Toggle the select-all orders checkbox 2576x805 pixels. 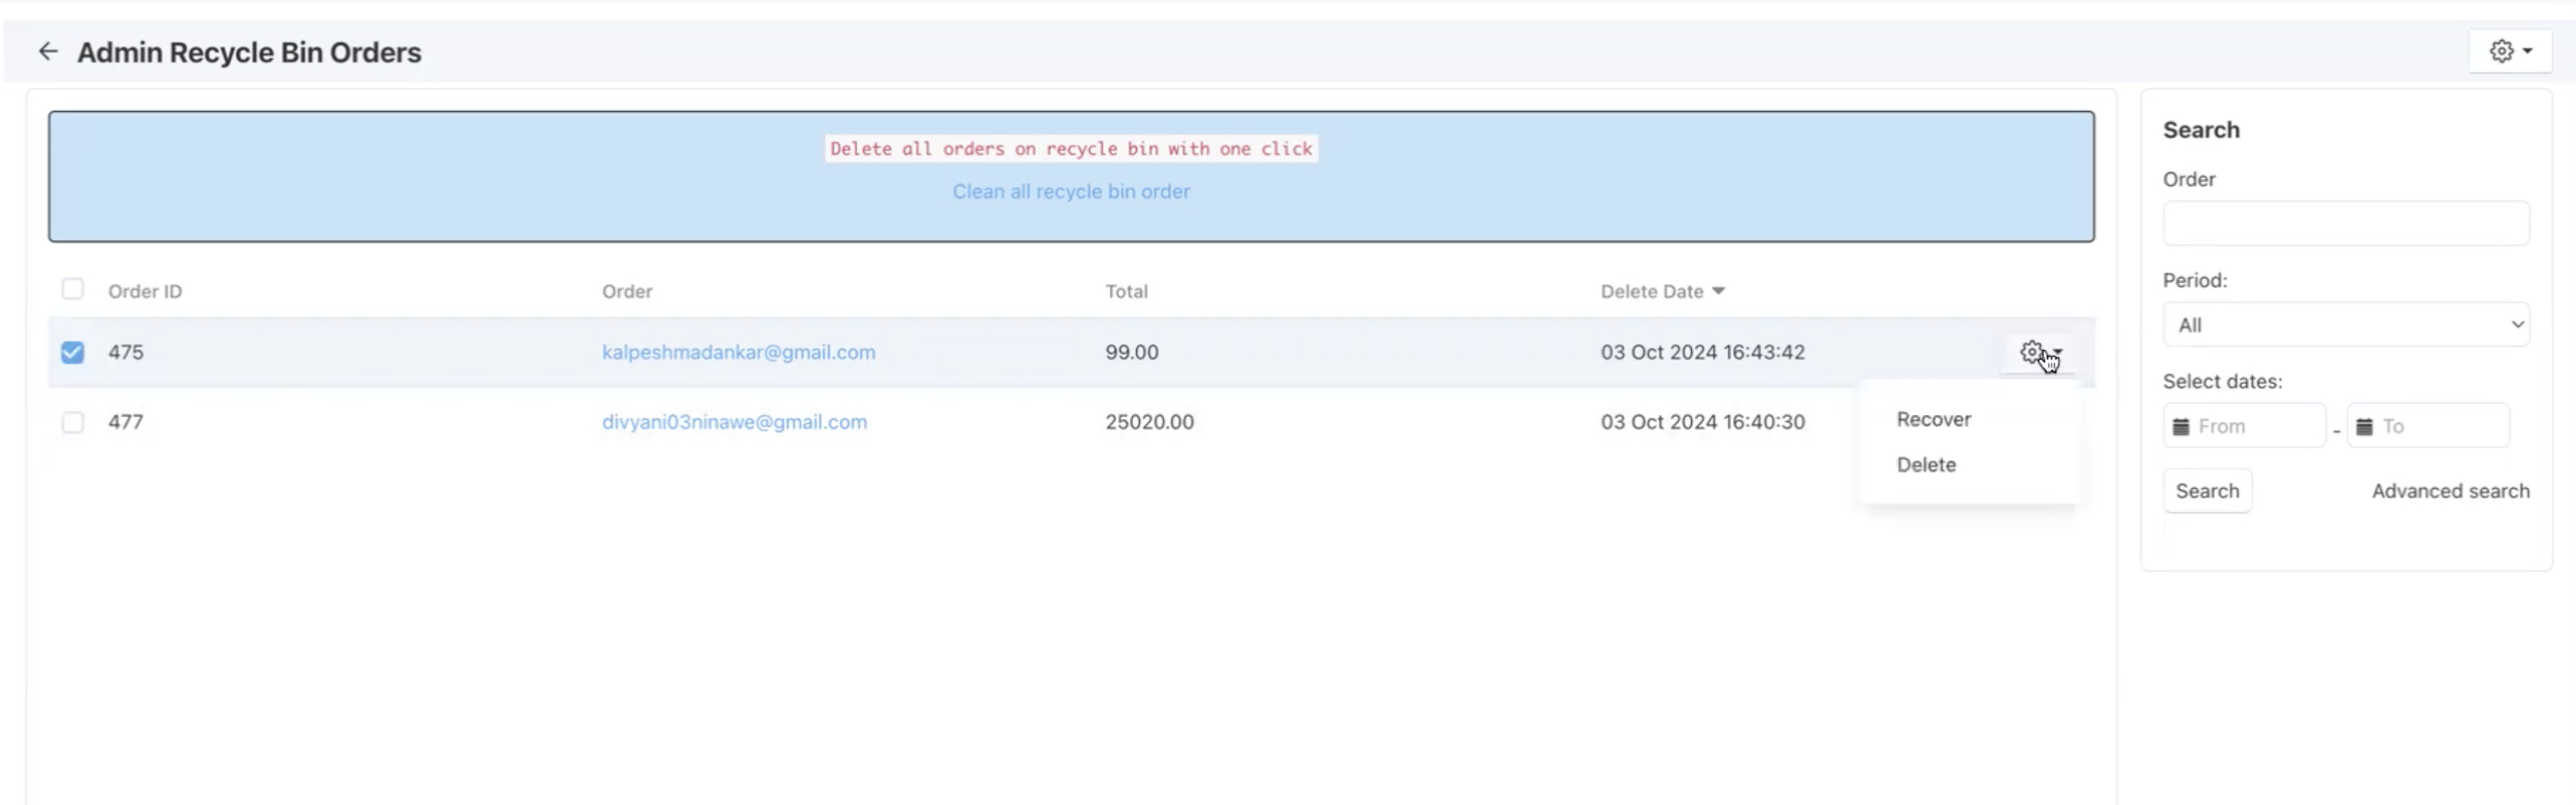pos(72,290)
